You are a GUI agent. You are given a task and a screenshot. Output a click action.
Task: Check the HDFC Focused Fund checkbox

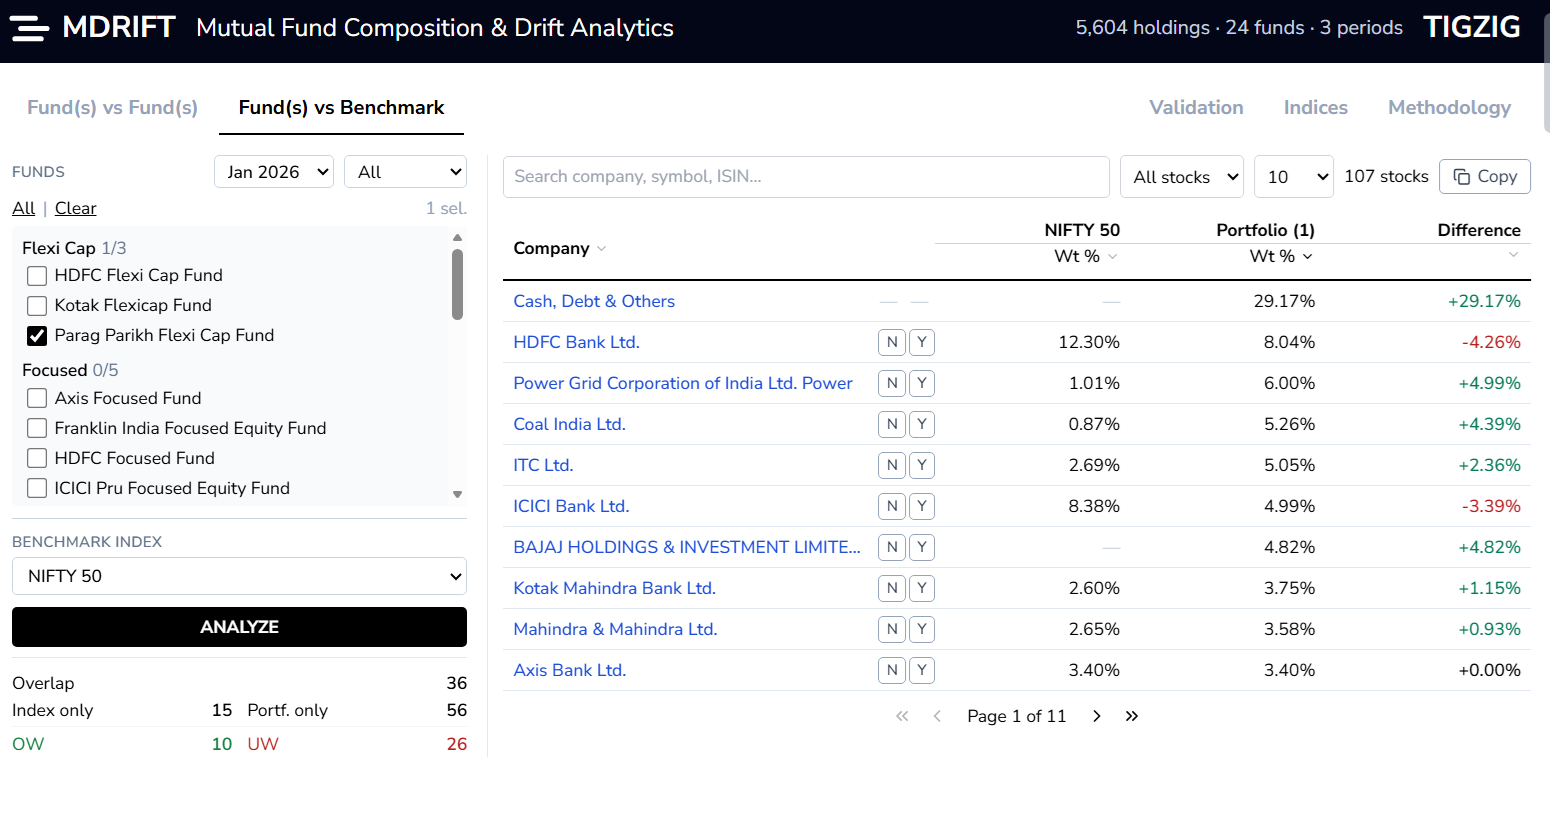[x=37, y=458]
